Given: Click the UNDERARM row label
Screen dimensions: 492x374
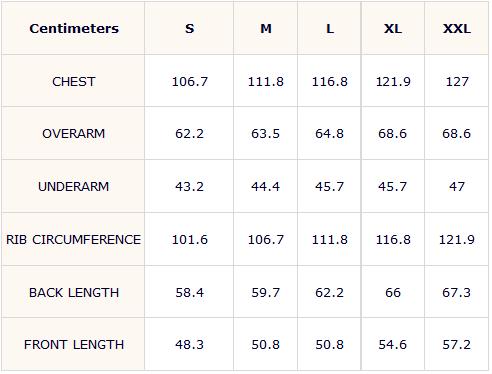Looking at the screenshot, I should [x=74, y=186].
